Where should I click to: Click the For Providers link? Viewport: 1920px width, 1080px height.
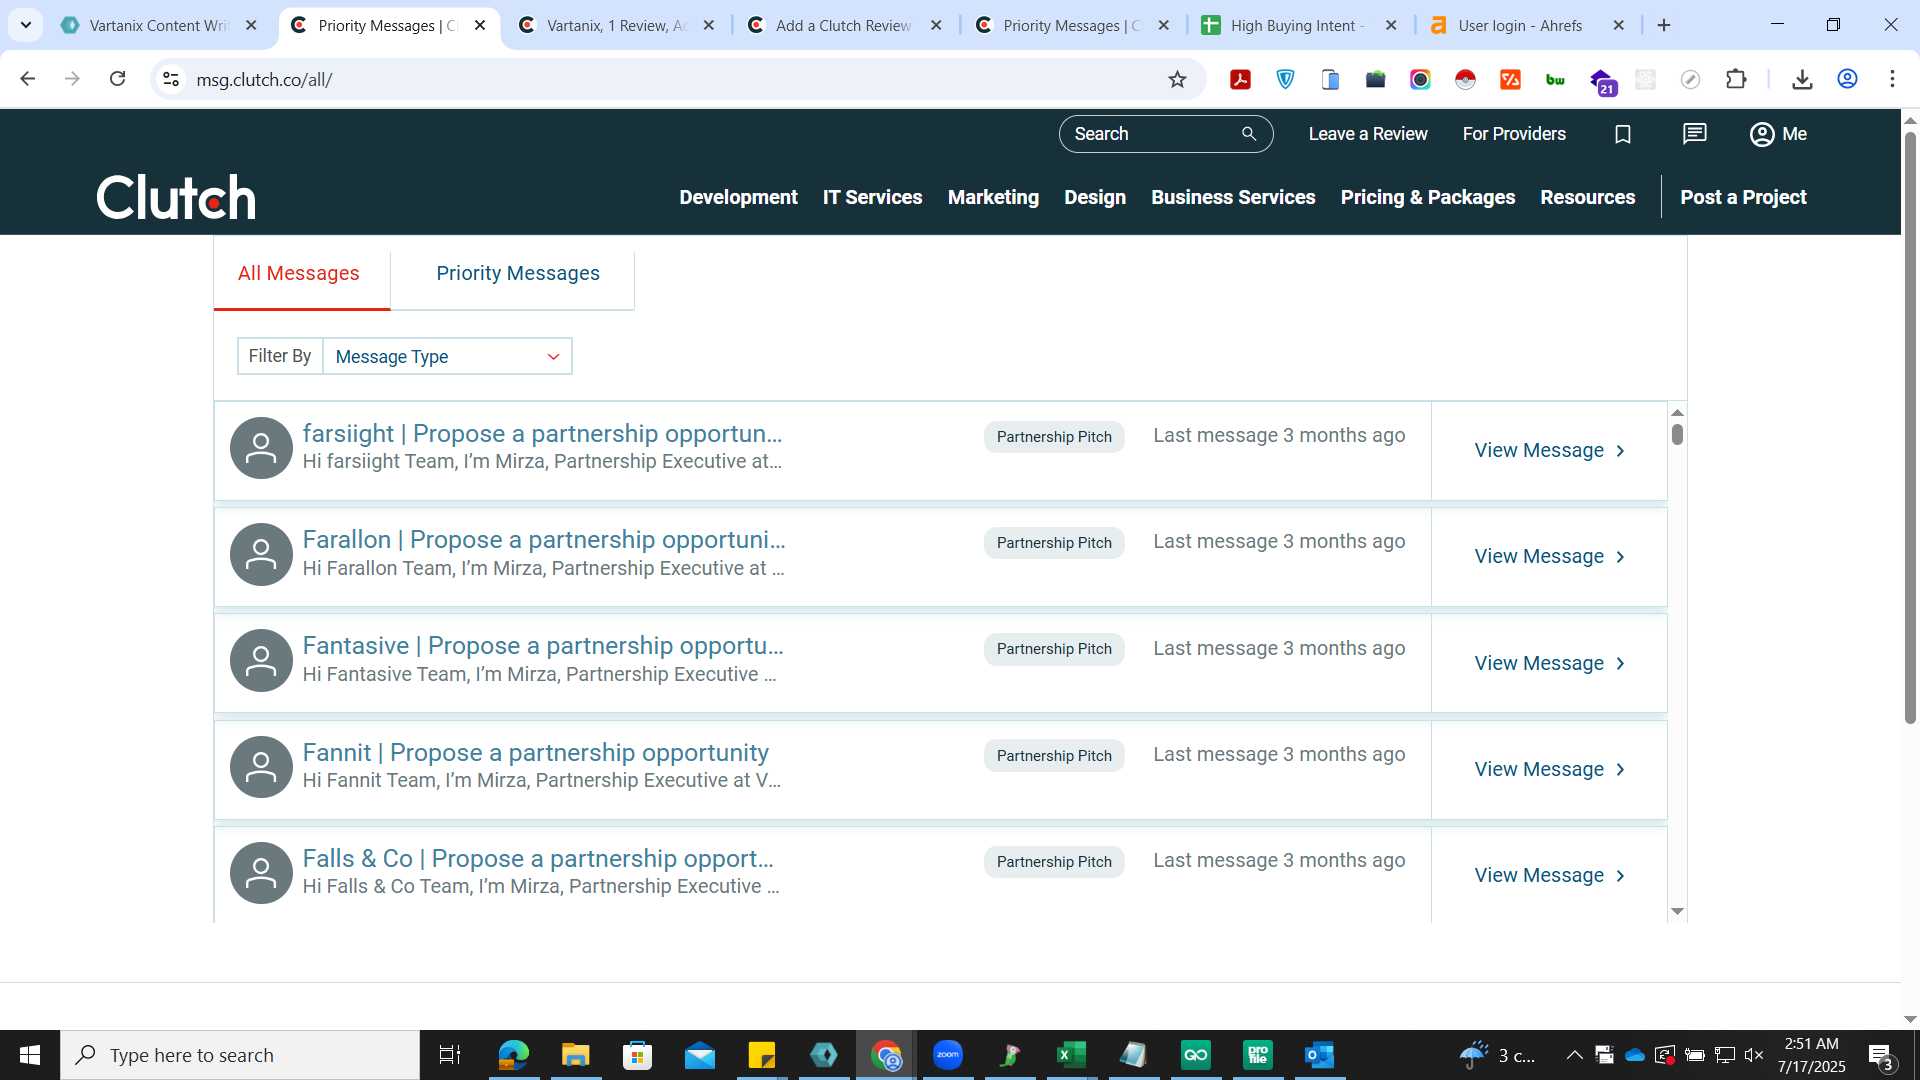pos(1514,134)
